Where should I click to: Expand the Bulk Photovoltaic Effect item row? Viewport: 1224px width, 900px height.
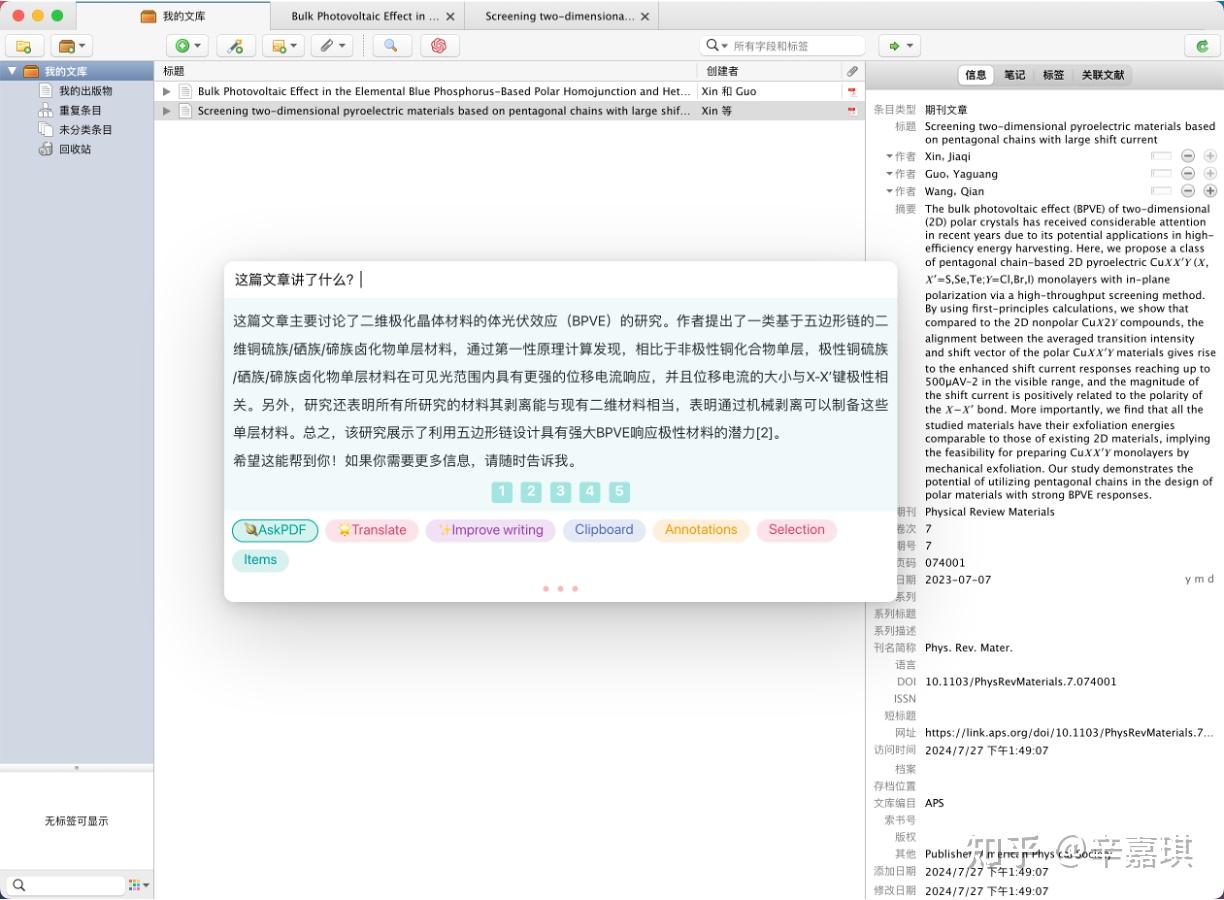pos(167,91)
